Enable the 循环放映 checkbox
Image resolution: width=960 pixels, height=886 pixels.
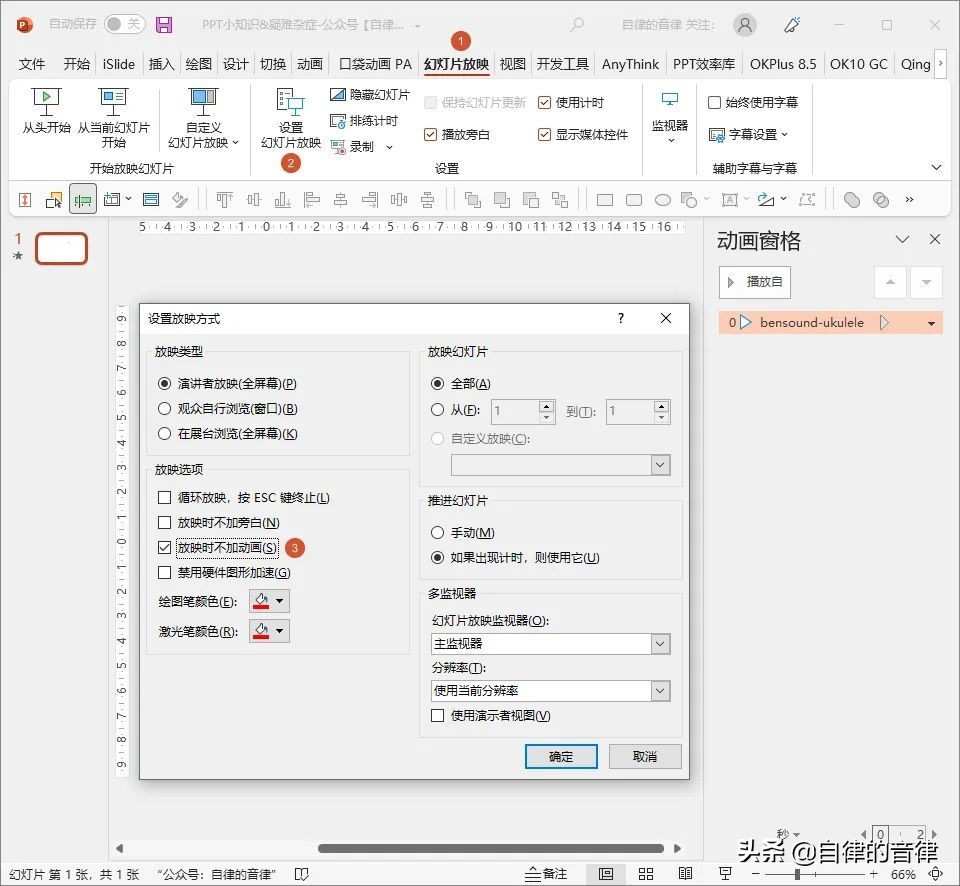tap(165, 497)
